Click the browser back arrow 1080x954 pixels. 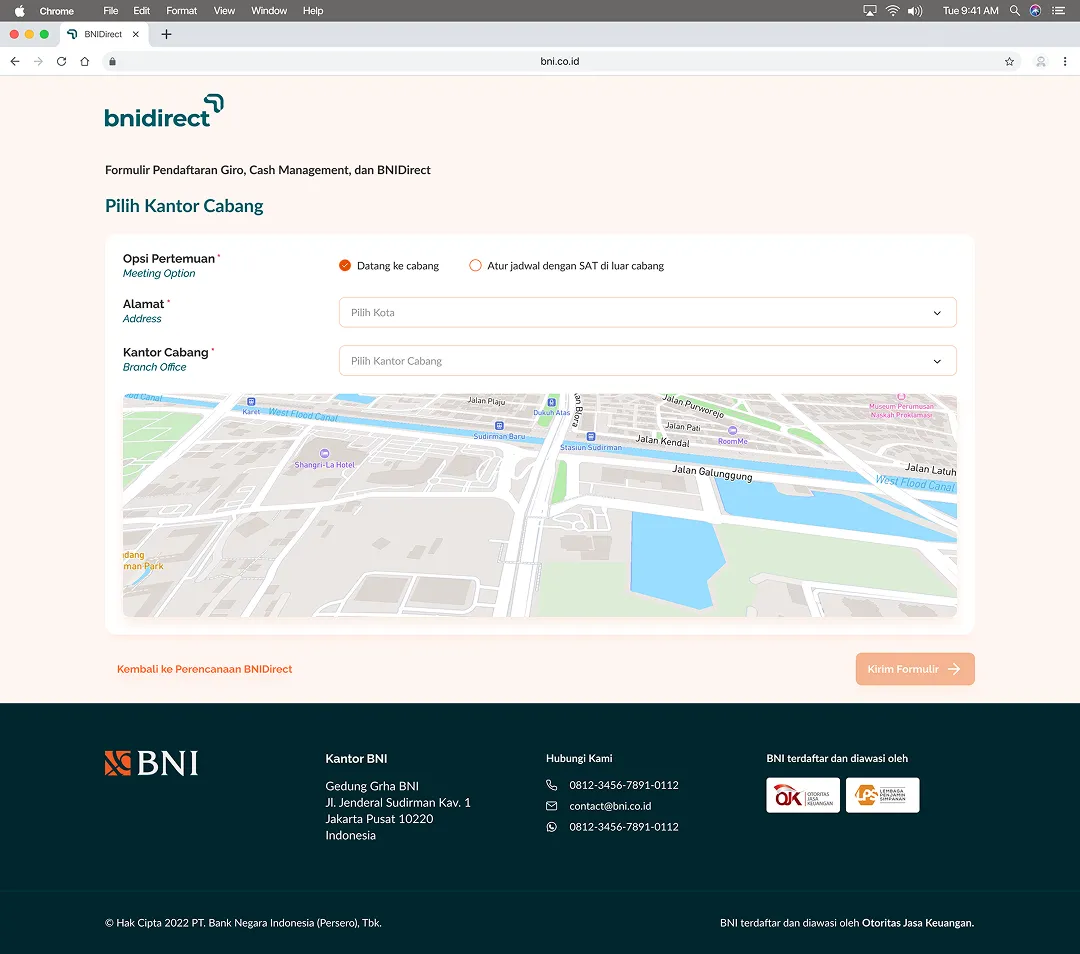pos(15,61)
